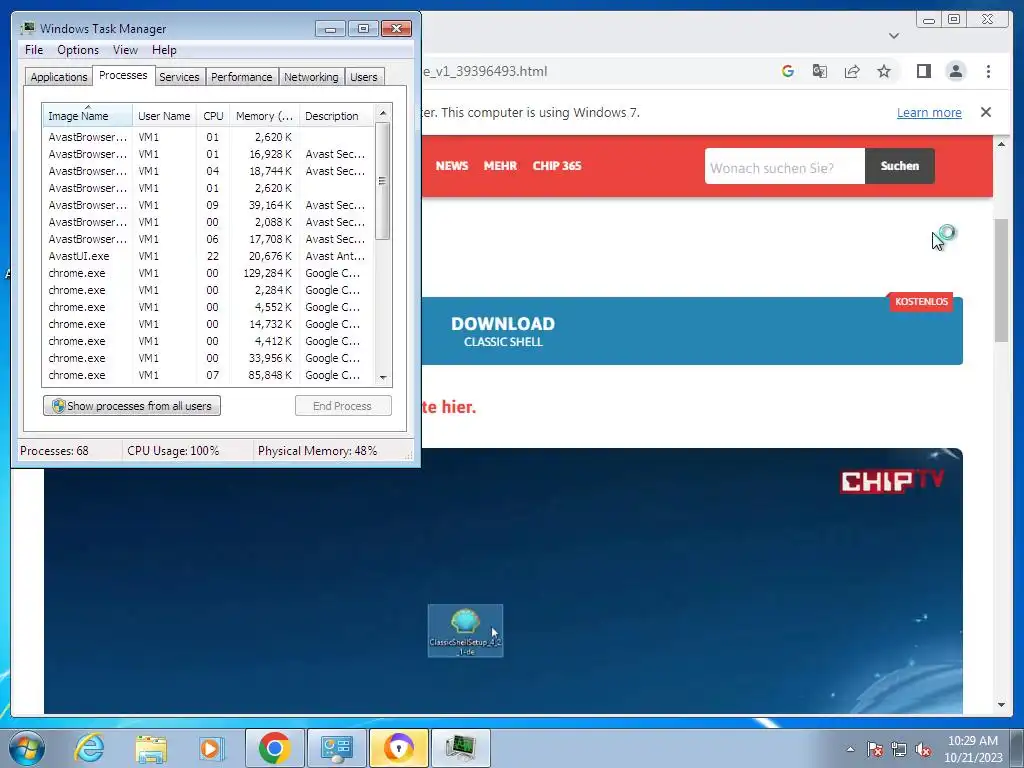Viewport: 1024px width, 768px height.
Task: Click CHIP TV logo in video
Action: [x=892, y=481]
